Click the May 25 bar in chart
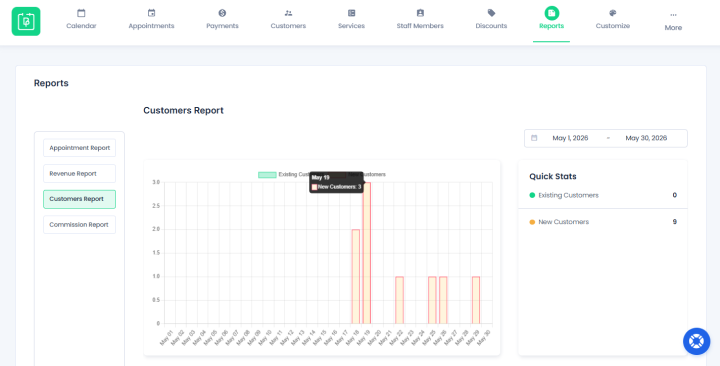 pyautogui.click(x=432, y=300)
